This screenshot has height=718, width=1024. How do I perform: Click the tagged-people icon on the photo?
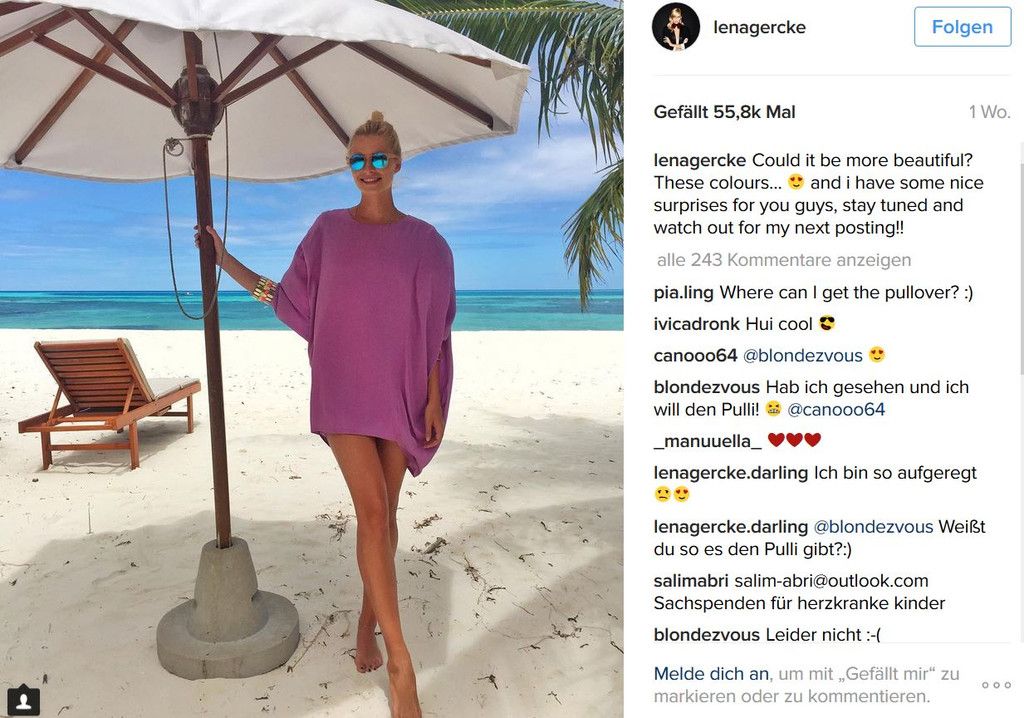pos(24,701)
